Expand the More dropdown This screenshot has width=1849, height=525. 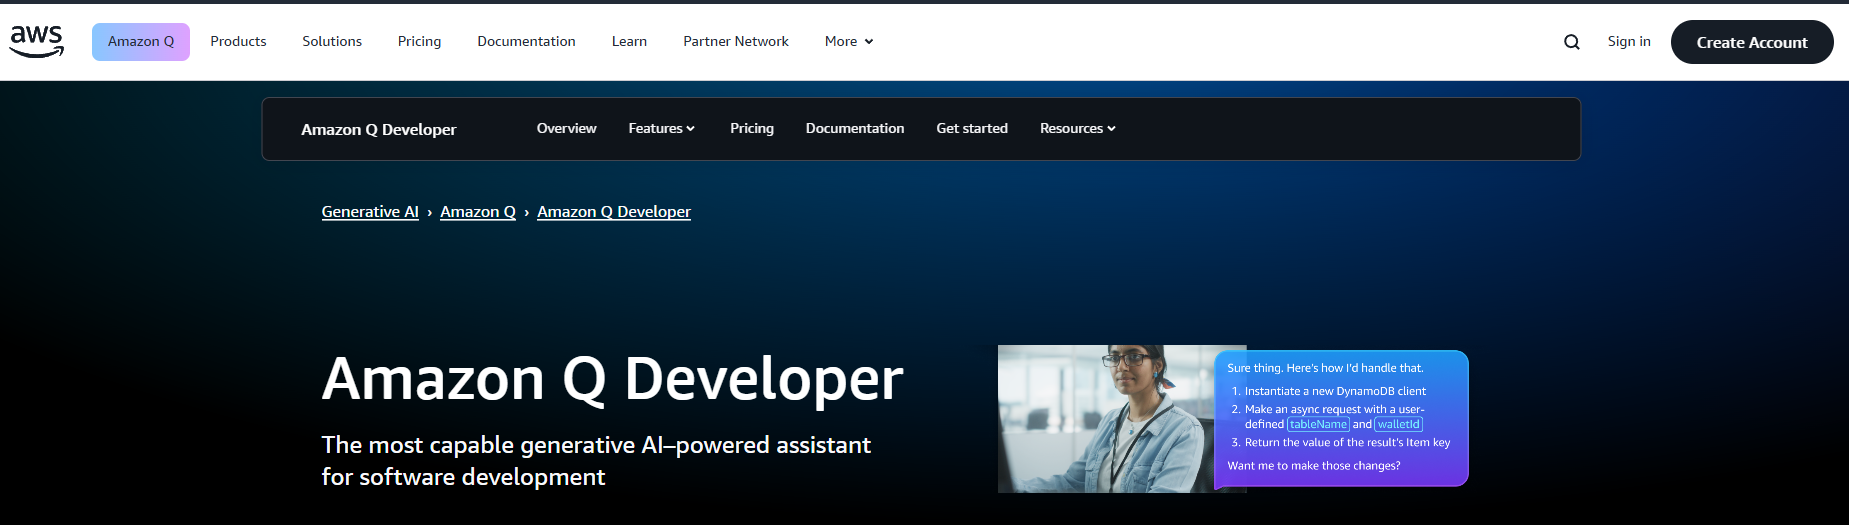click(849, 41)
